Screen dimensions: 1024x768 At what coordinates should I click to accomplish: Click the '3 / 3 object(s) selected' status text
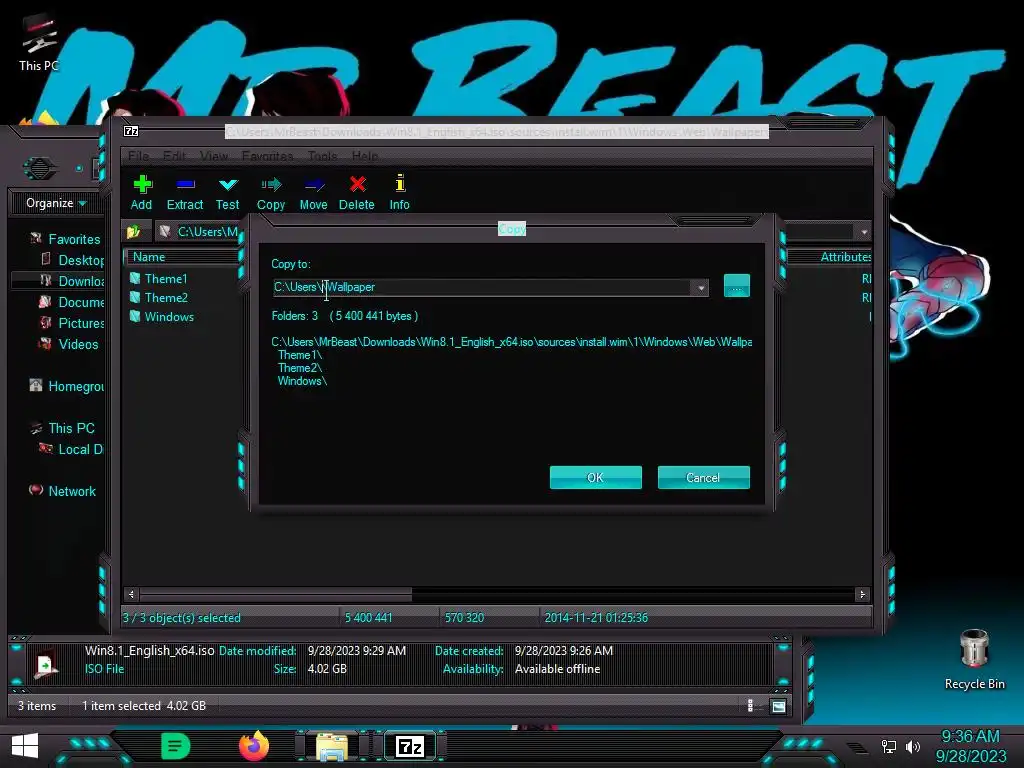click(182, 618)
